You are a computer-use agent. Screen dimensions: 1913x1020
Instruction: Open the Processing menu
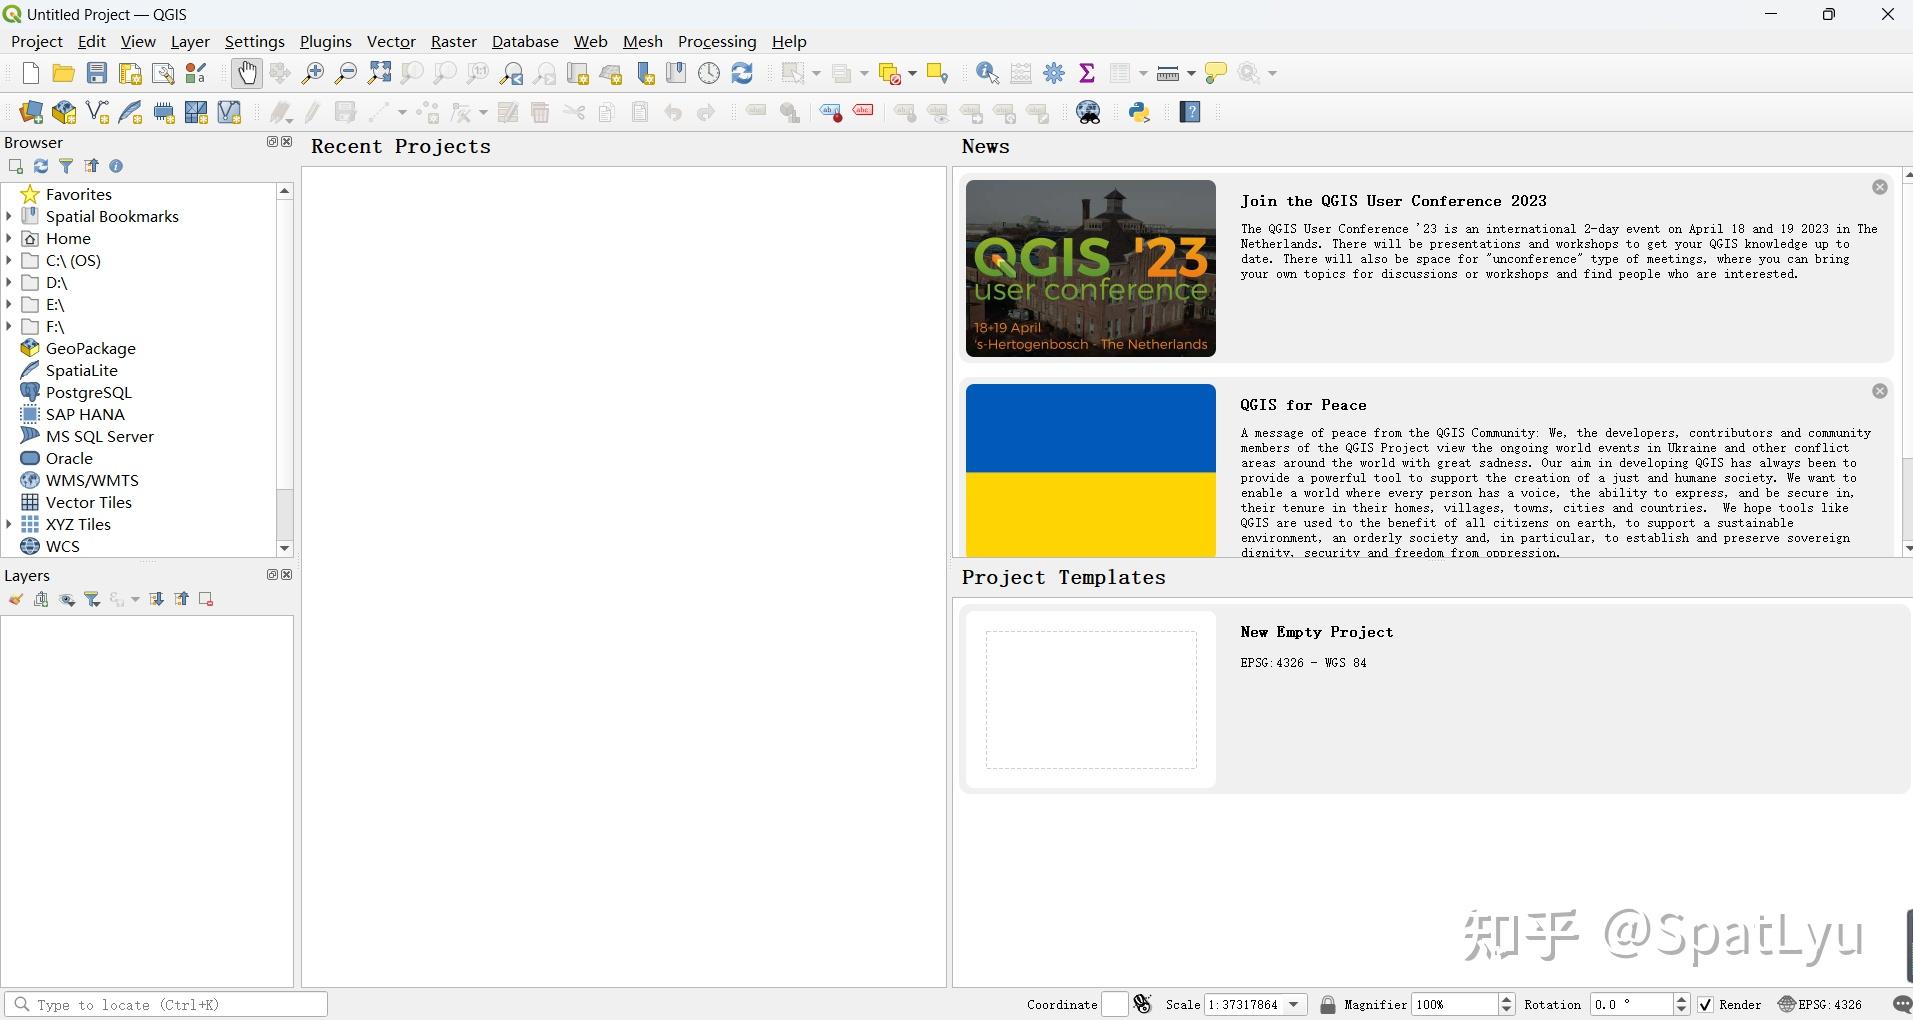click(716, 42)
